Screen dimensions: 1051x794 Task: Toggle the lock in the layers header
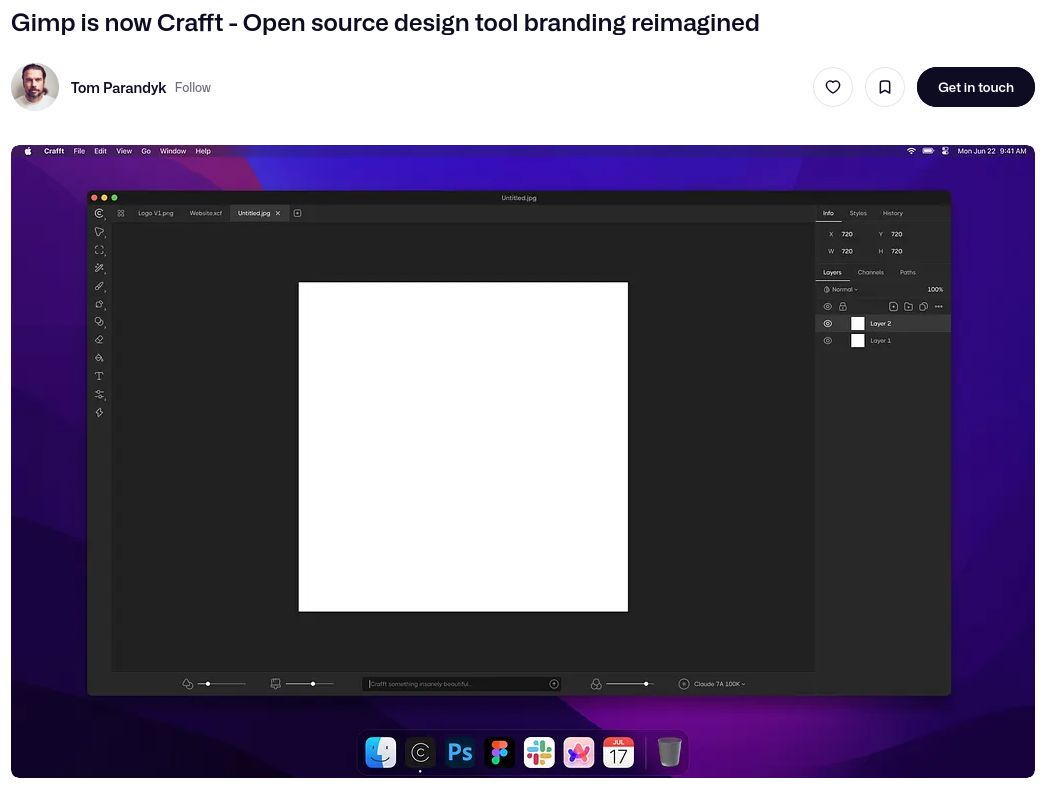coord(843,306)
